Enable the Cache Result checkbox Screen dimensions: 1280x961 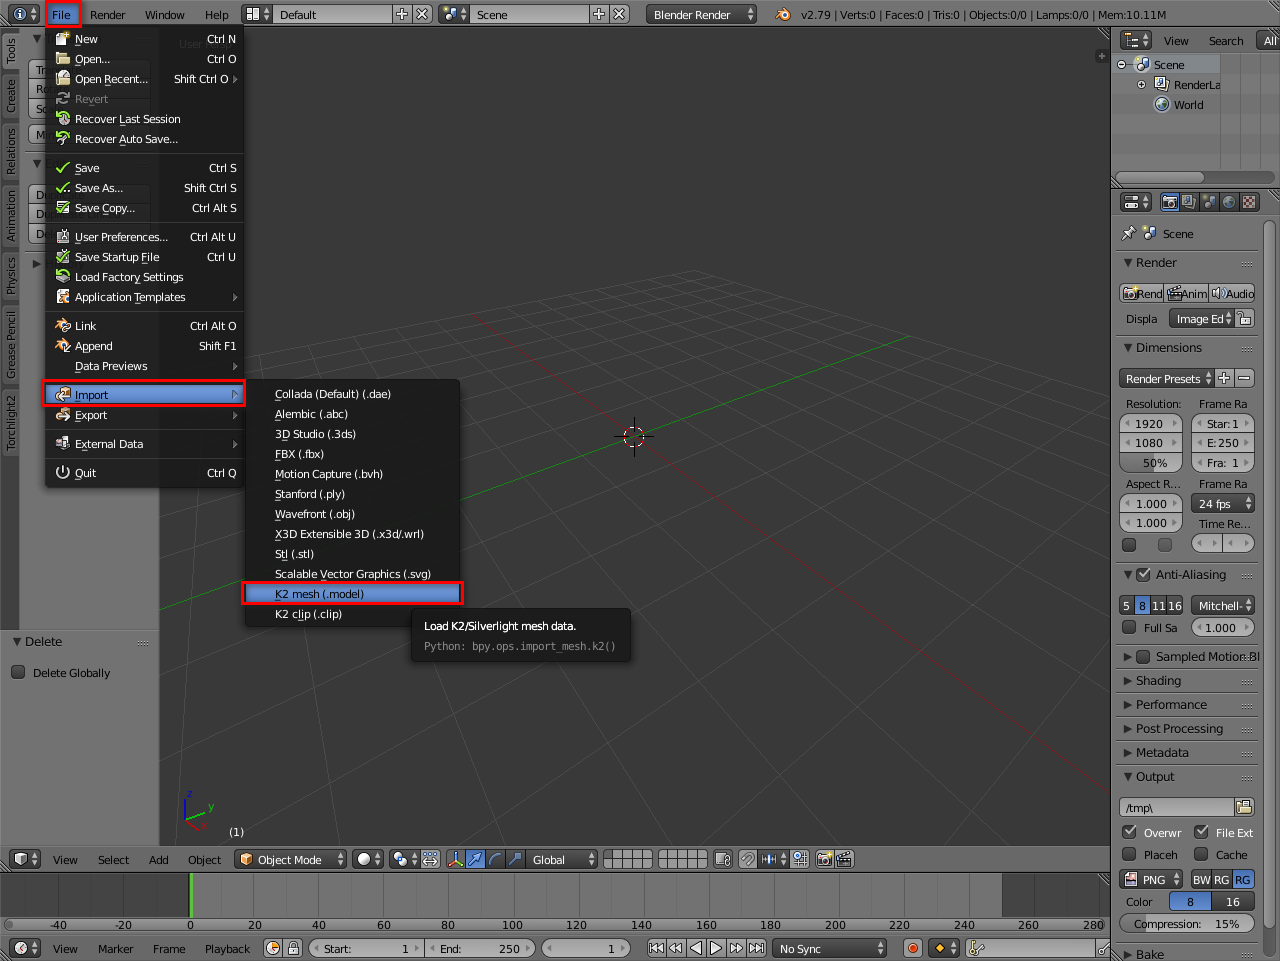click(1201, 854)
